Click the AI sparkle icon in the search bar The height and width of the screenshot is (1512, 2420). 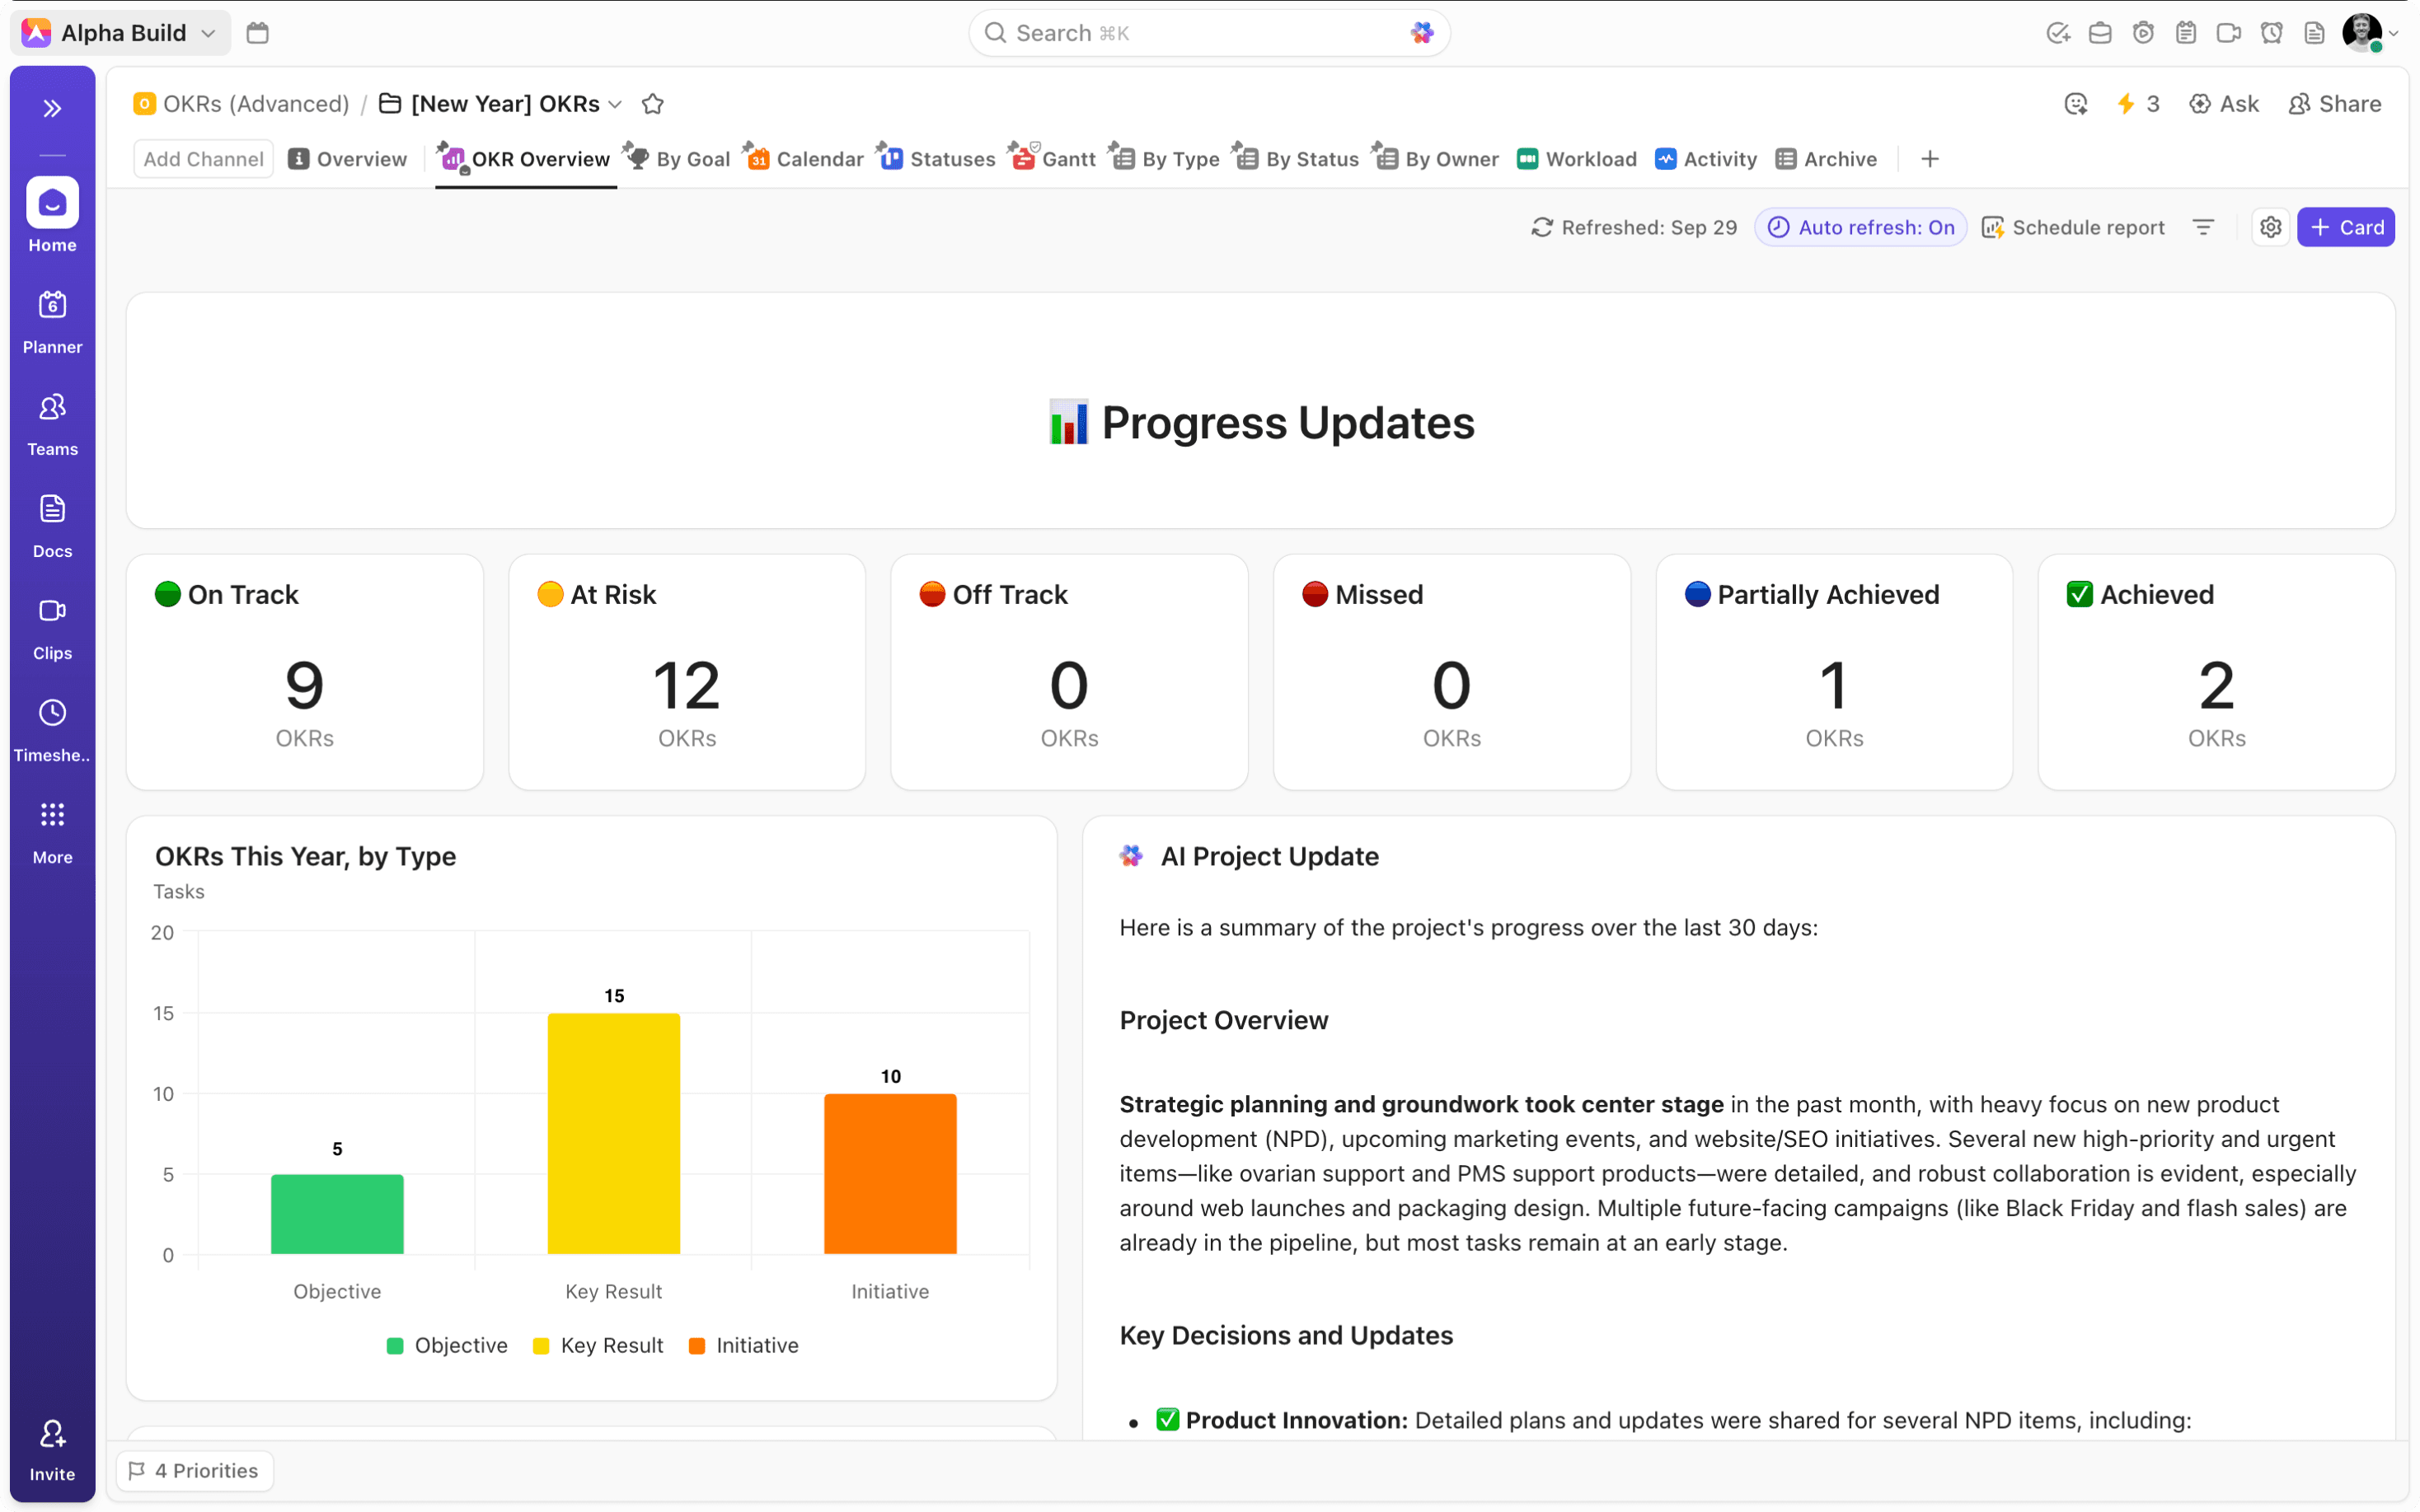1421,33
